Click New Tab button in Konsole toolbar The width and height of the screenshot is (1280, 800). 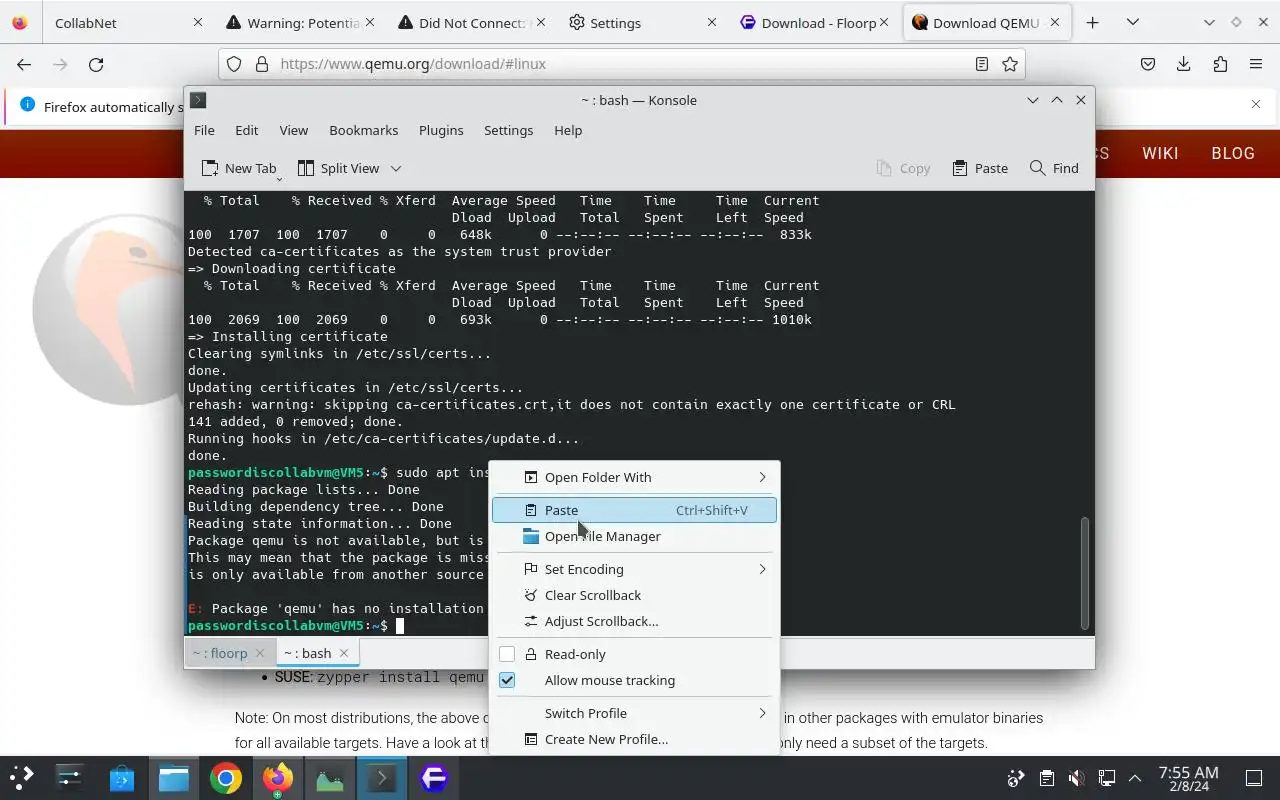[238, 168]
